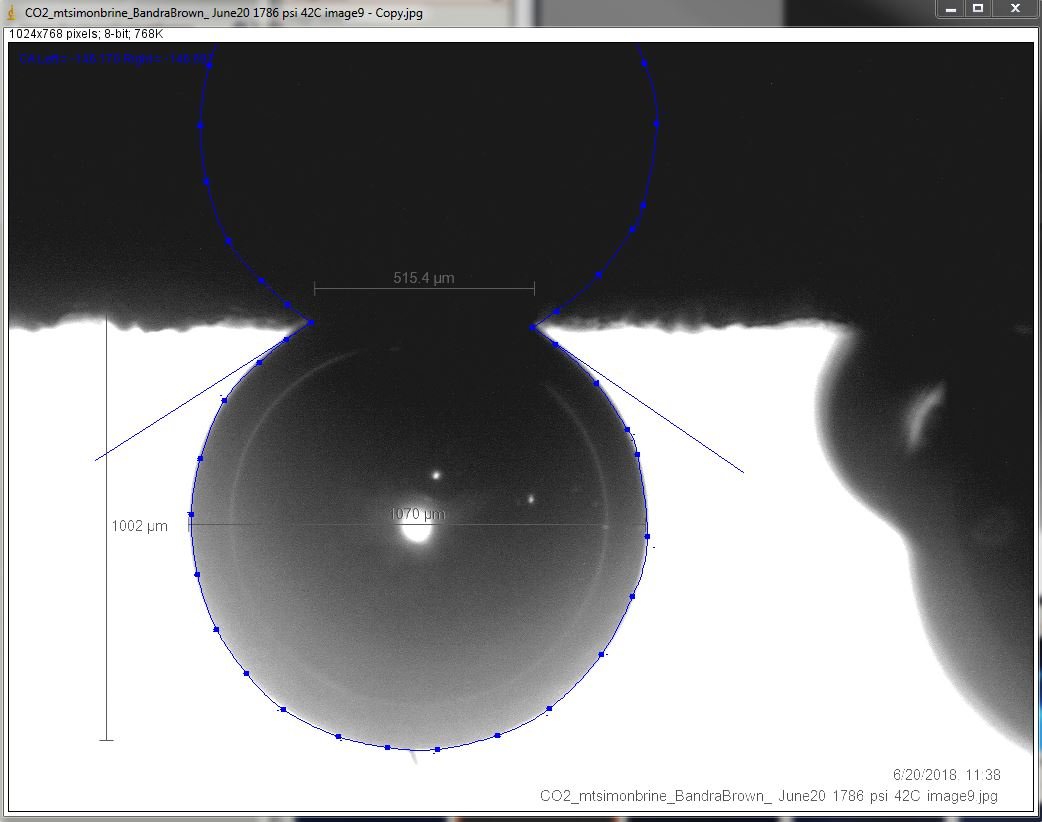Click the window title bar text

point(223,13)
